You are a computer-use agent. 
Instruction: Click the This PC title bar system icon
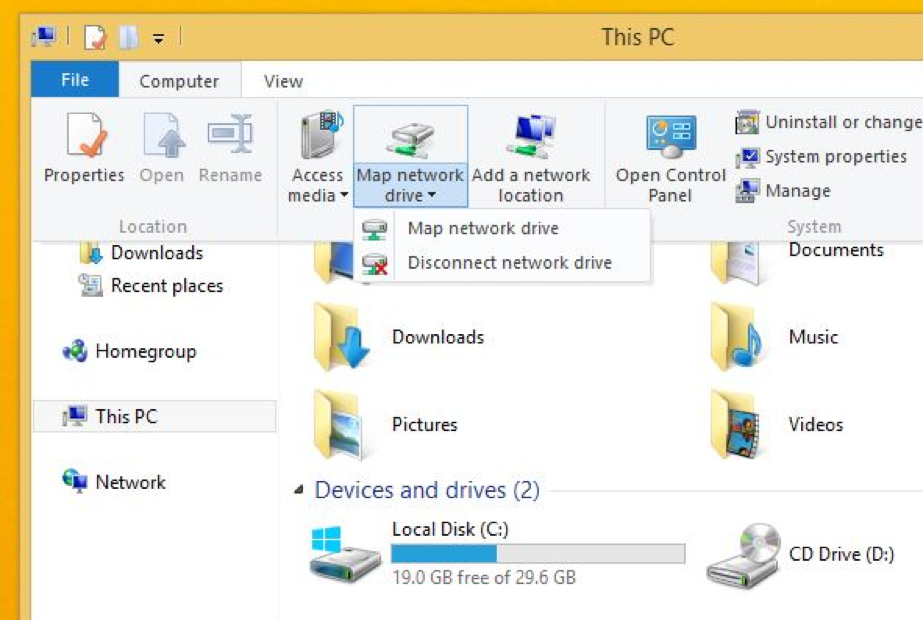point(44,37)
